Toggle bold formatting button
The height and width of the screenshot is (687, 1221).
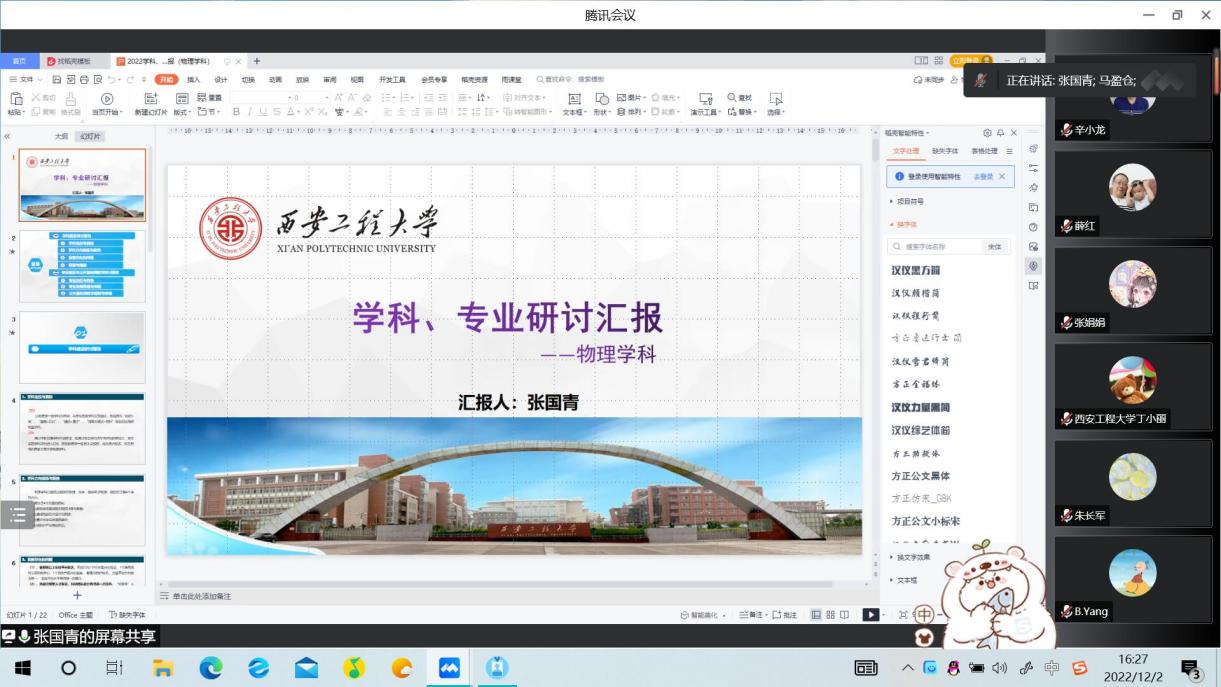[236, 112]
